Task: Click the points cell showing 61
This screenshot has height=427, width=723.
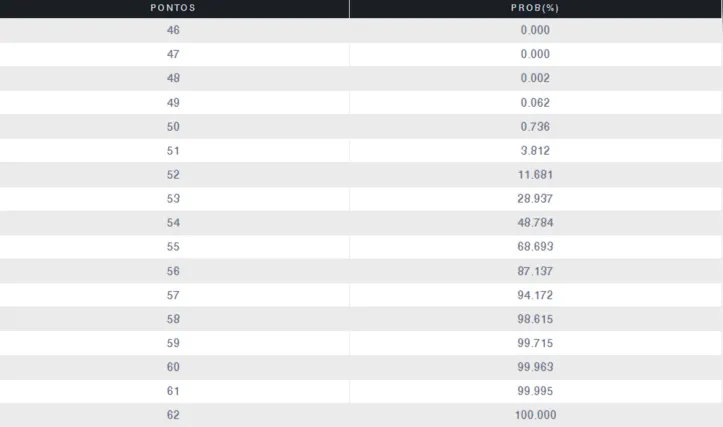Action: pos(174,390)
